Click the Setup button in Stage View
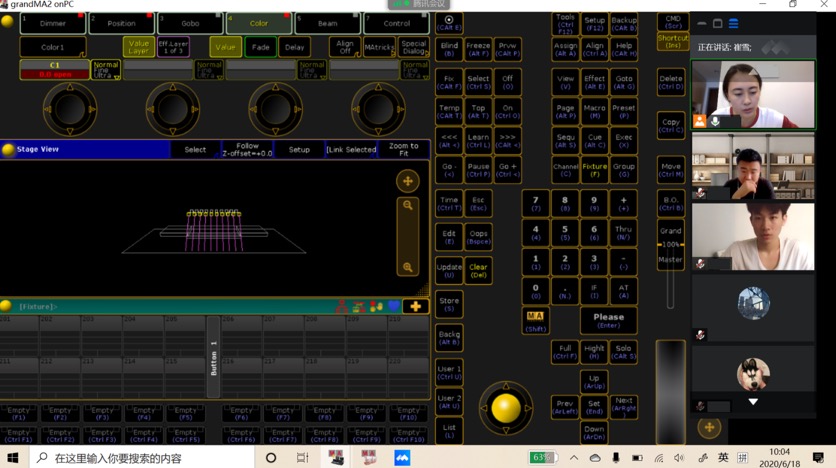 point(299,150)
